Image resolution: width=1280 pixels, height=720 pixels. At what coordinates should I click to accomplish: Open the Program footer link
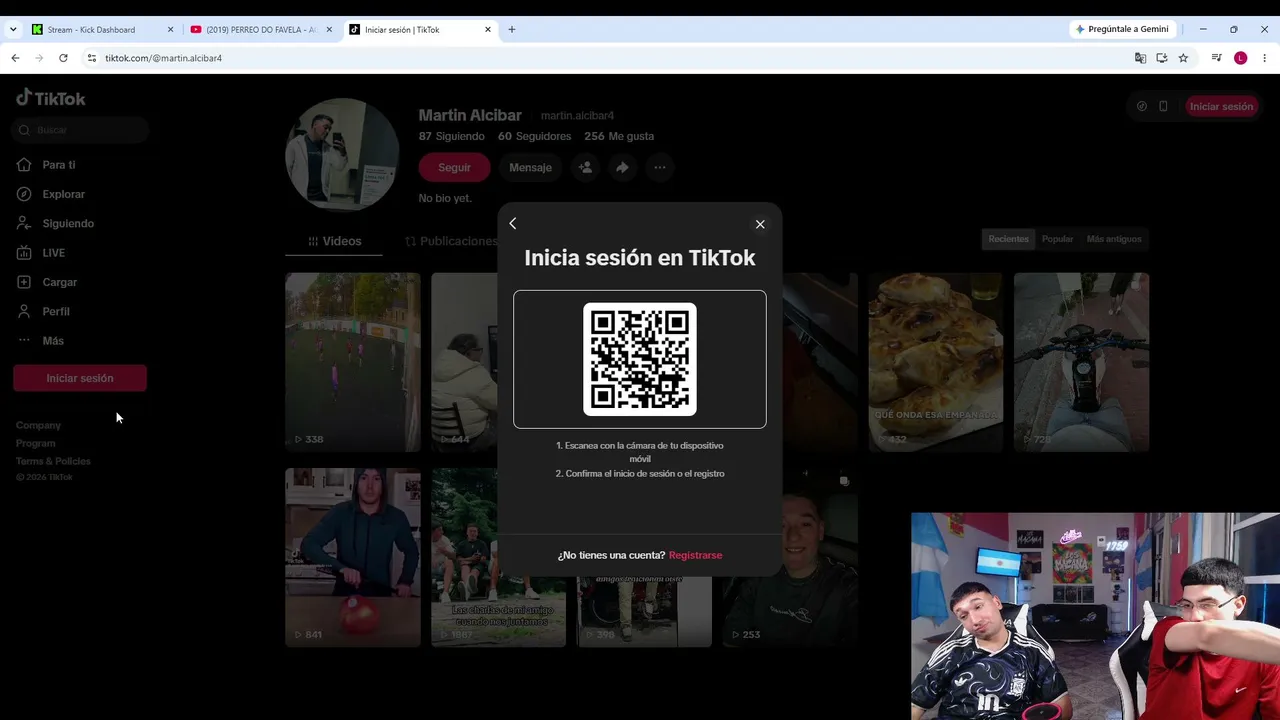coord(36,443)
